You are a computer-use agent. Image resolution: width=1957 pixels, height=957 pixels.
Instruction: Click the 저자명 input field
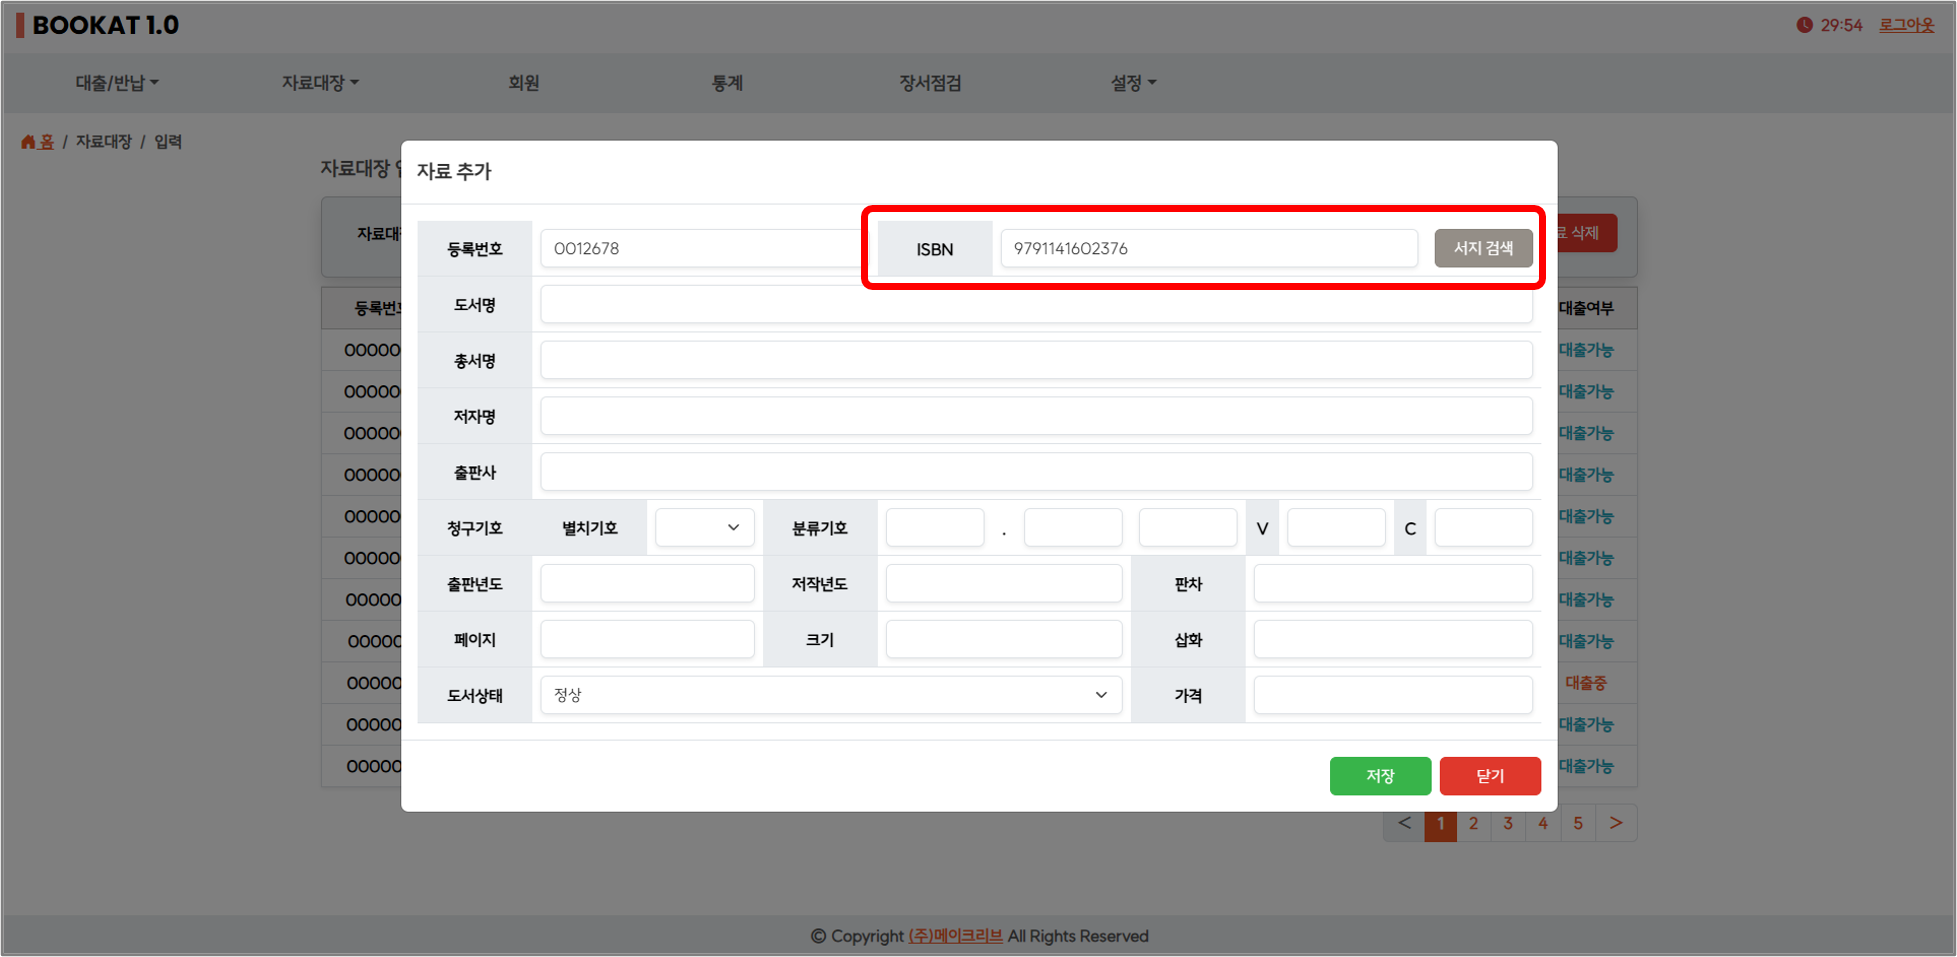pyautogui.click(x=1035, y=416)
